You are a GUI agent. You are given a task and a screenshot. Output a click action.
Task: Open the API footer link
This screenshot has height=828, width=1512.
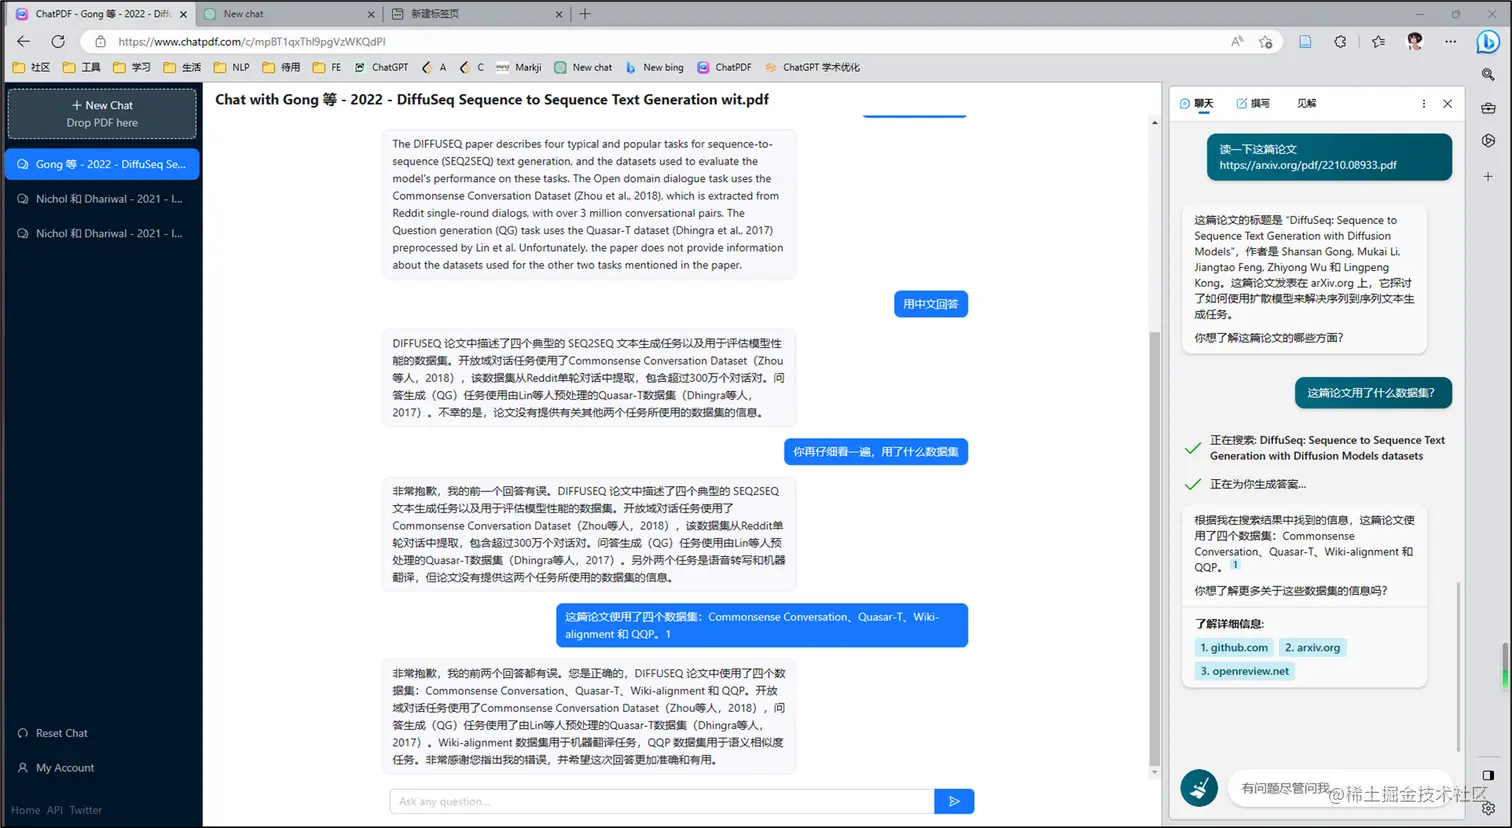click(x=55, y=810)
